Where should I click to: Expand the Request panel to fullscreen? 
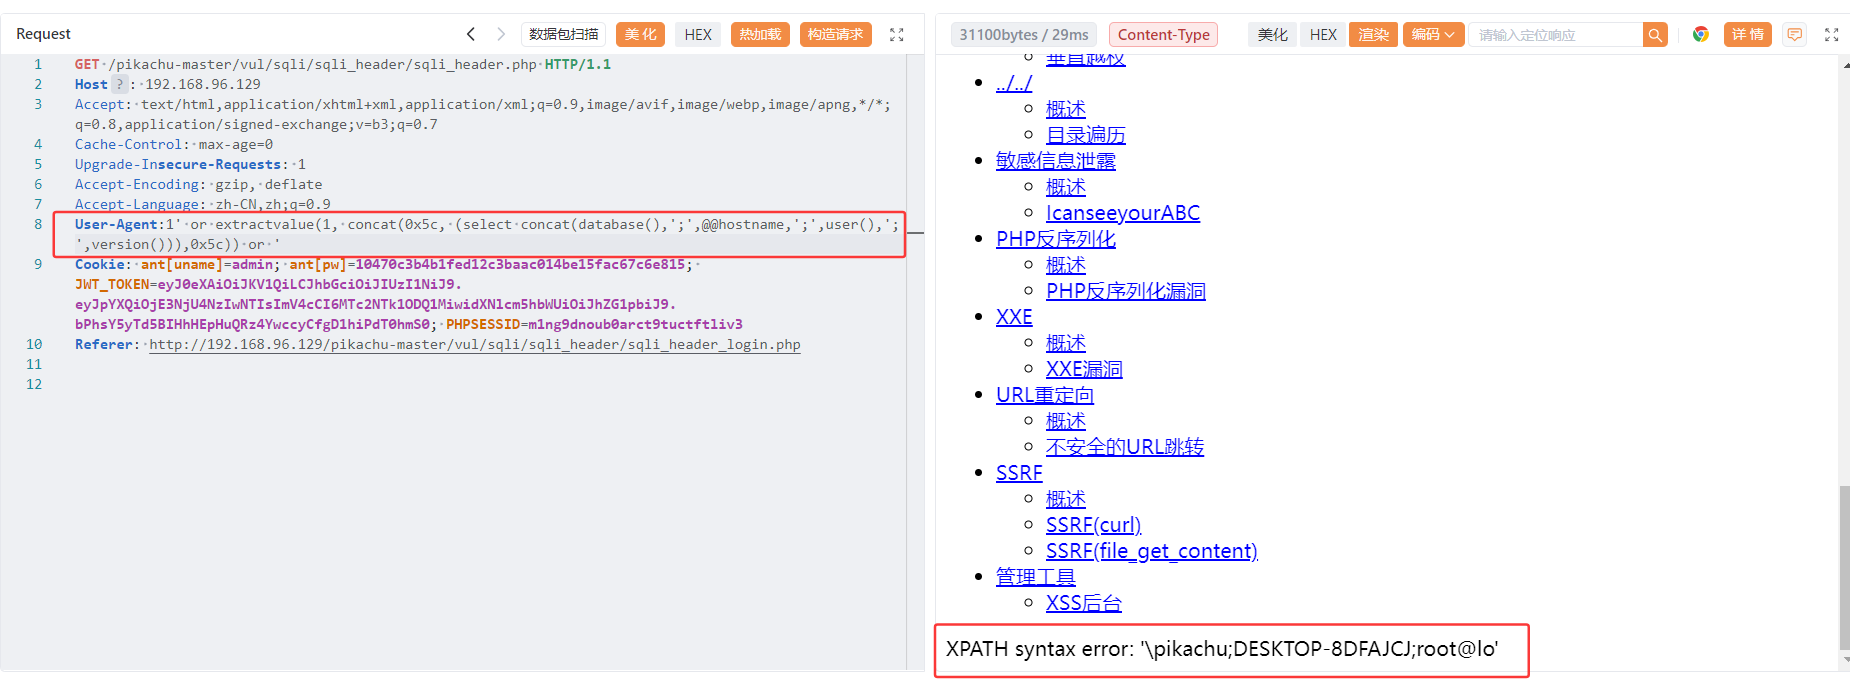[x=897, y=35]
